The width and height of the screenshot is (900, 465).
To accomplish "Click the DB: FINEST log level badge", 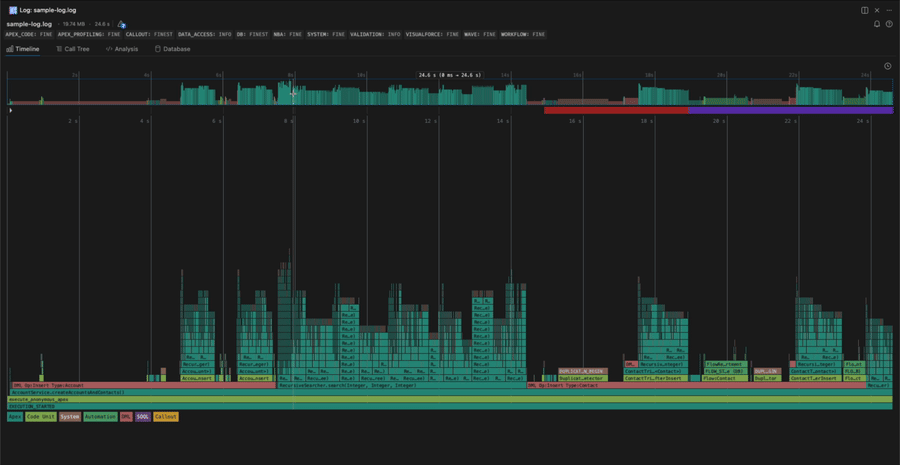I will click(x=253, y=34).
